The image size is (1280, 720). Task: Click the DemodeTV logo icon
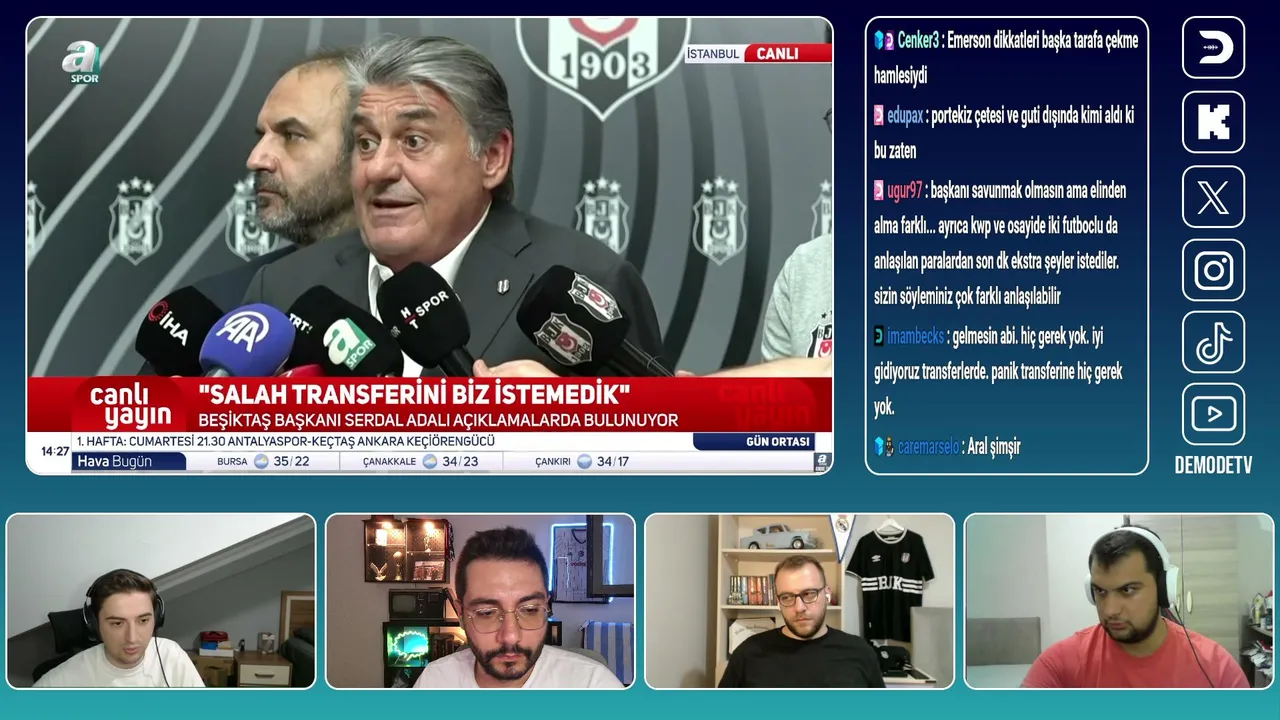tap(1213, 47)
